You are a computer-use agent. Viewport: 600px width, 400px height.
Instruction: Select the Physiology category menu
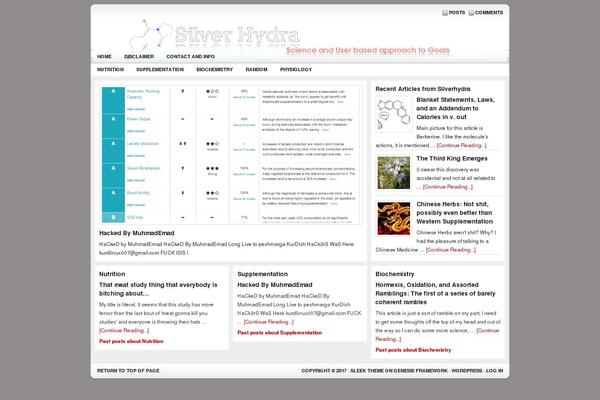[296, 70]
